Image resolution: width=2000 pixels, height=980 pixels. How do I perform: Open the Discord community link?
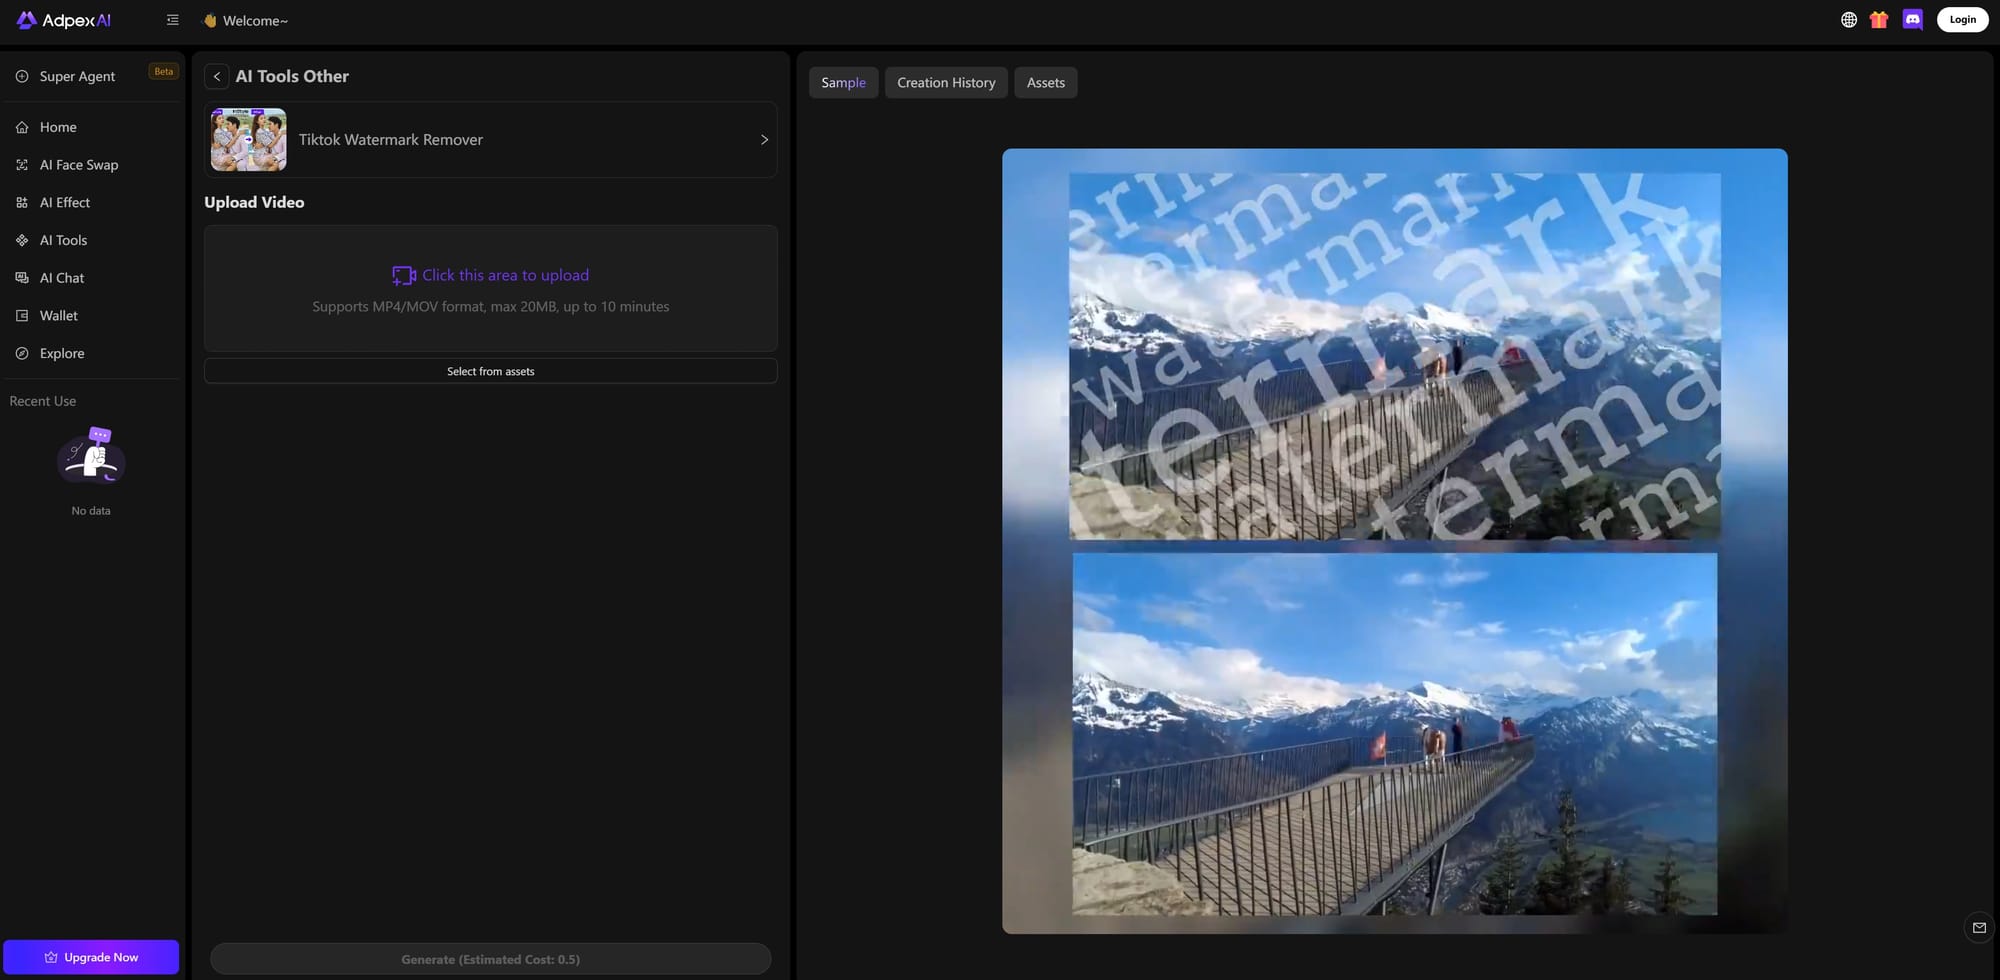(1913, 19)
